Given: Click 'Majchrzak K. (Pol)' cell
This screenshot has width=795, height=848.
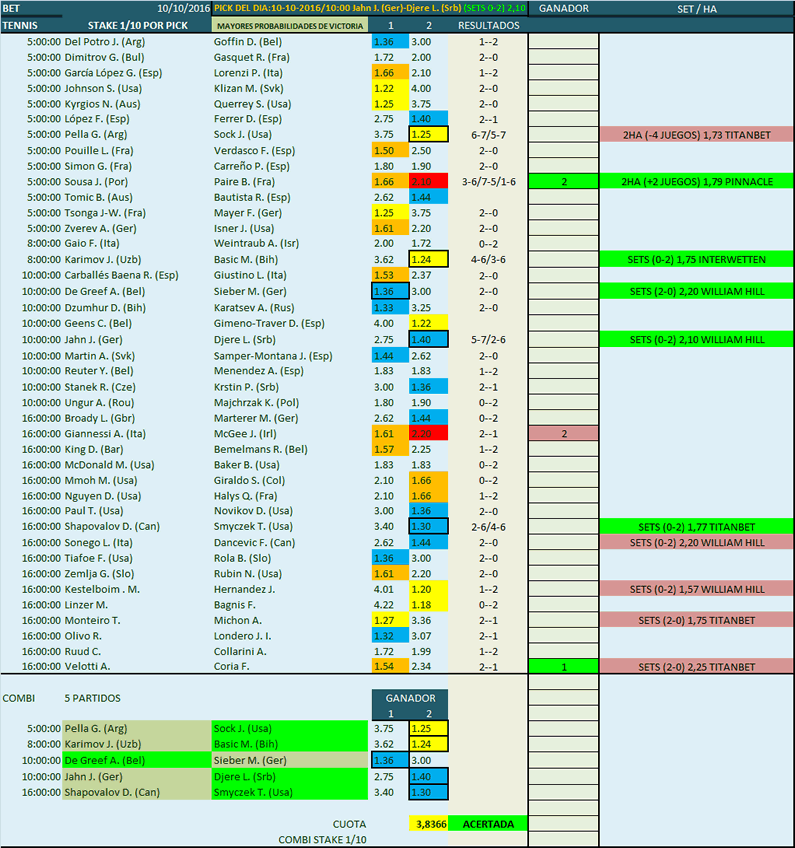Looking at the screenshot, I should [x=256, y=403].
